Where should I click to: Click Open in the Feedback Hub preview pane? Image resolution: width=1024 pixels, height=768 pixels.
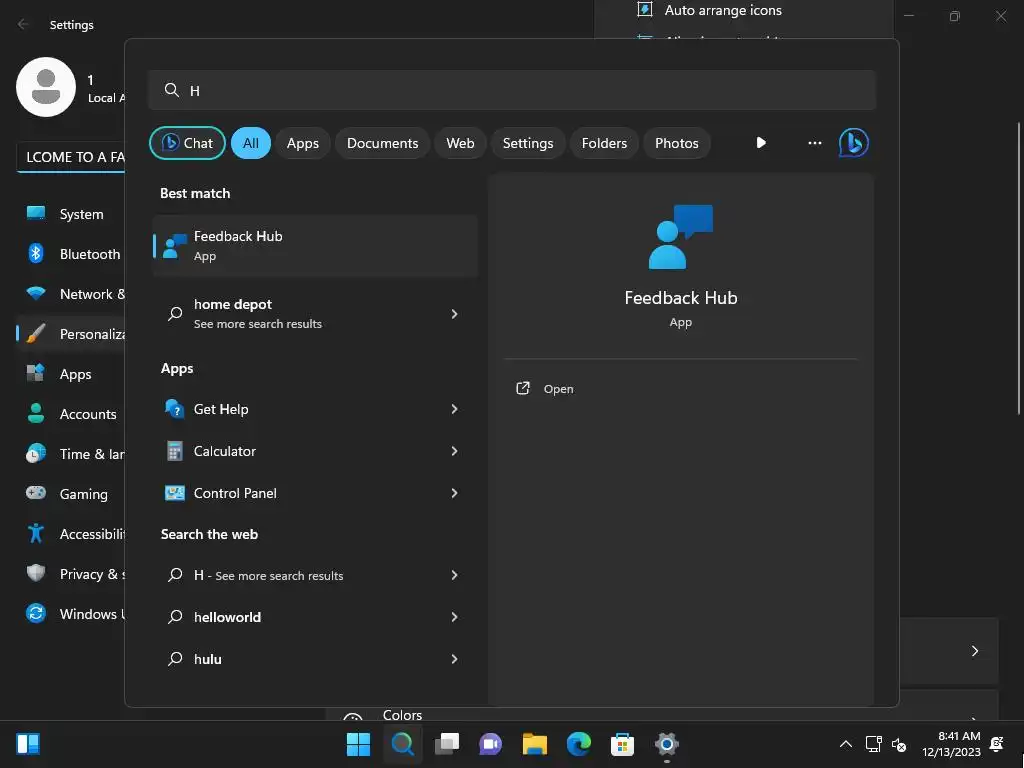pos(558,389)
